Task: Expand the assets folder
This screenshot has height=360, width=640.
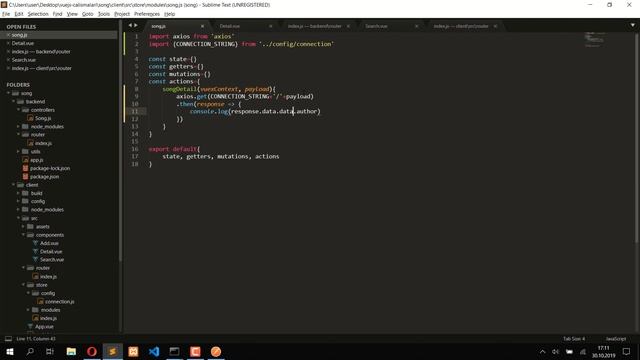Action: pyautogui.click(x=23, y=227)
